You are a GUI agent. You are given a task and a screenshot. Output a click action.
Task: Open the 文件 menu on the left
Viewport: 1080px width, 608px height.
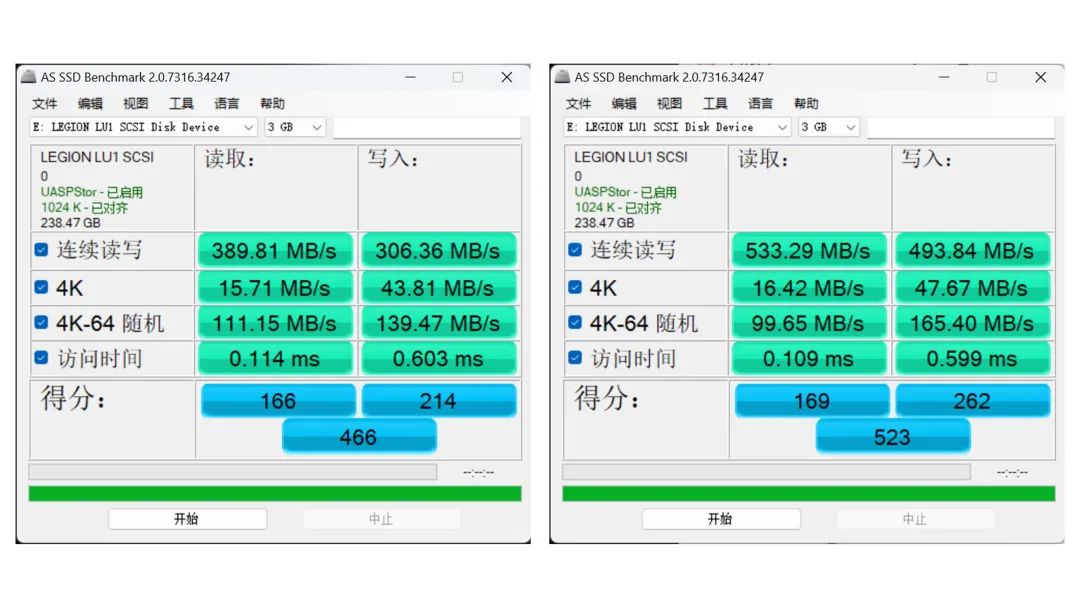pos(44,103)
